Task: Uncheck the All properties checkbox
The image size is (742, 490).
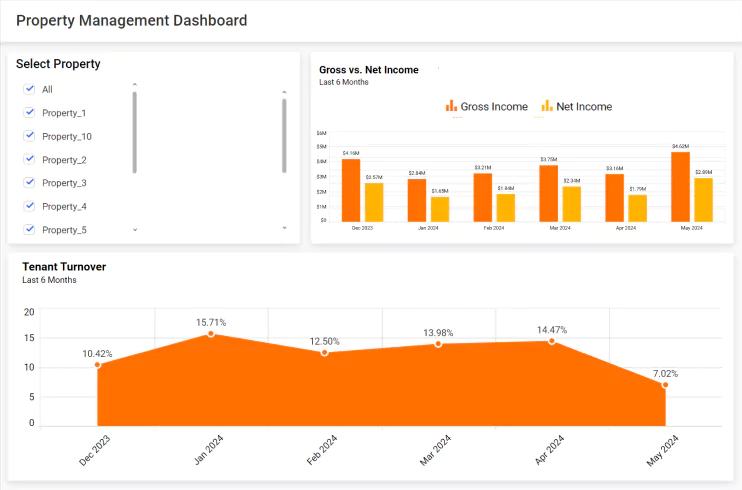Action: (x=29, y=89)
